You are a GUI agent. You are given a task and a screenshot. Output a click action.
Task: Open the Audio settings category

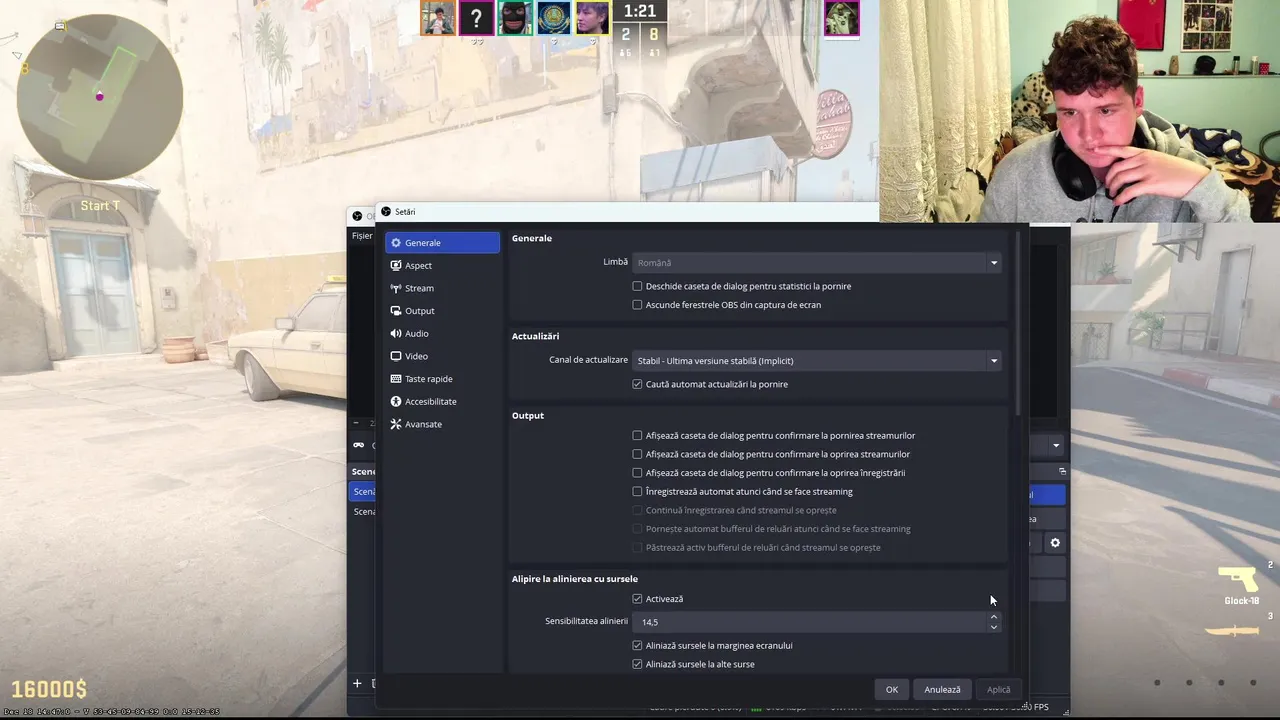(442, 333)
